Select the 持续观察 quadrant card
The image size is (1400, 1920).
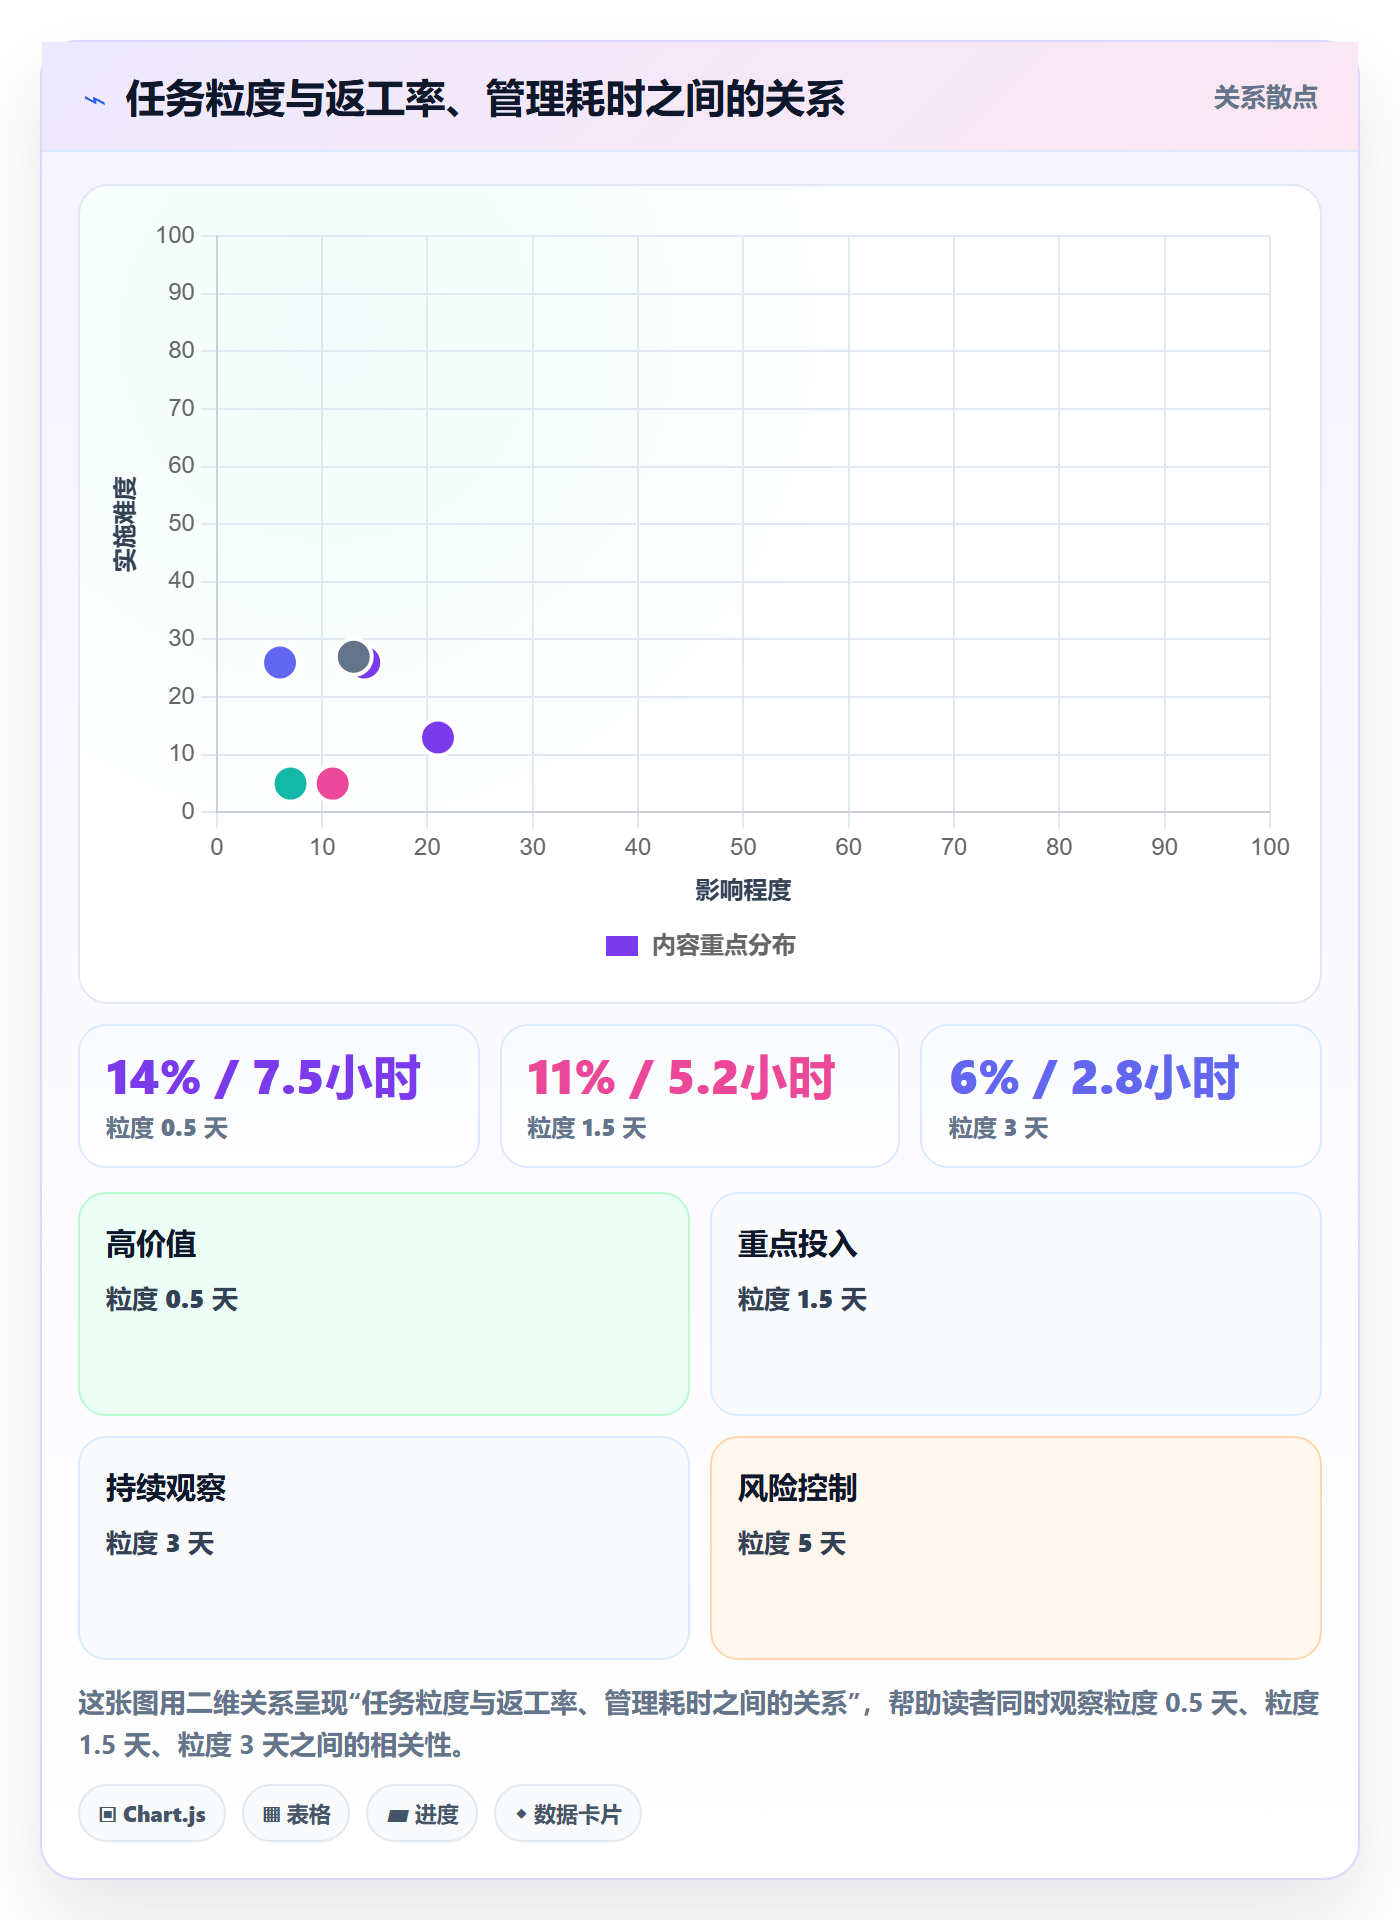coord(384,1548)
